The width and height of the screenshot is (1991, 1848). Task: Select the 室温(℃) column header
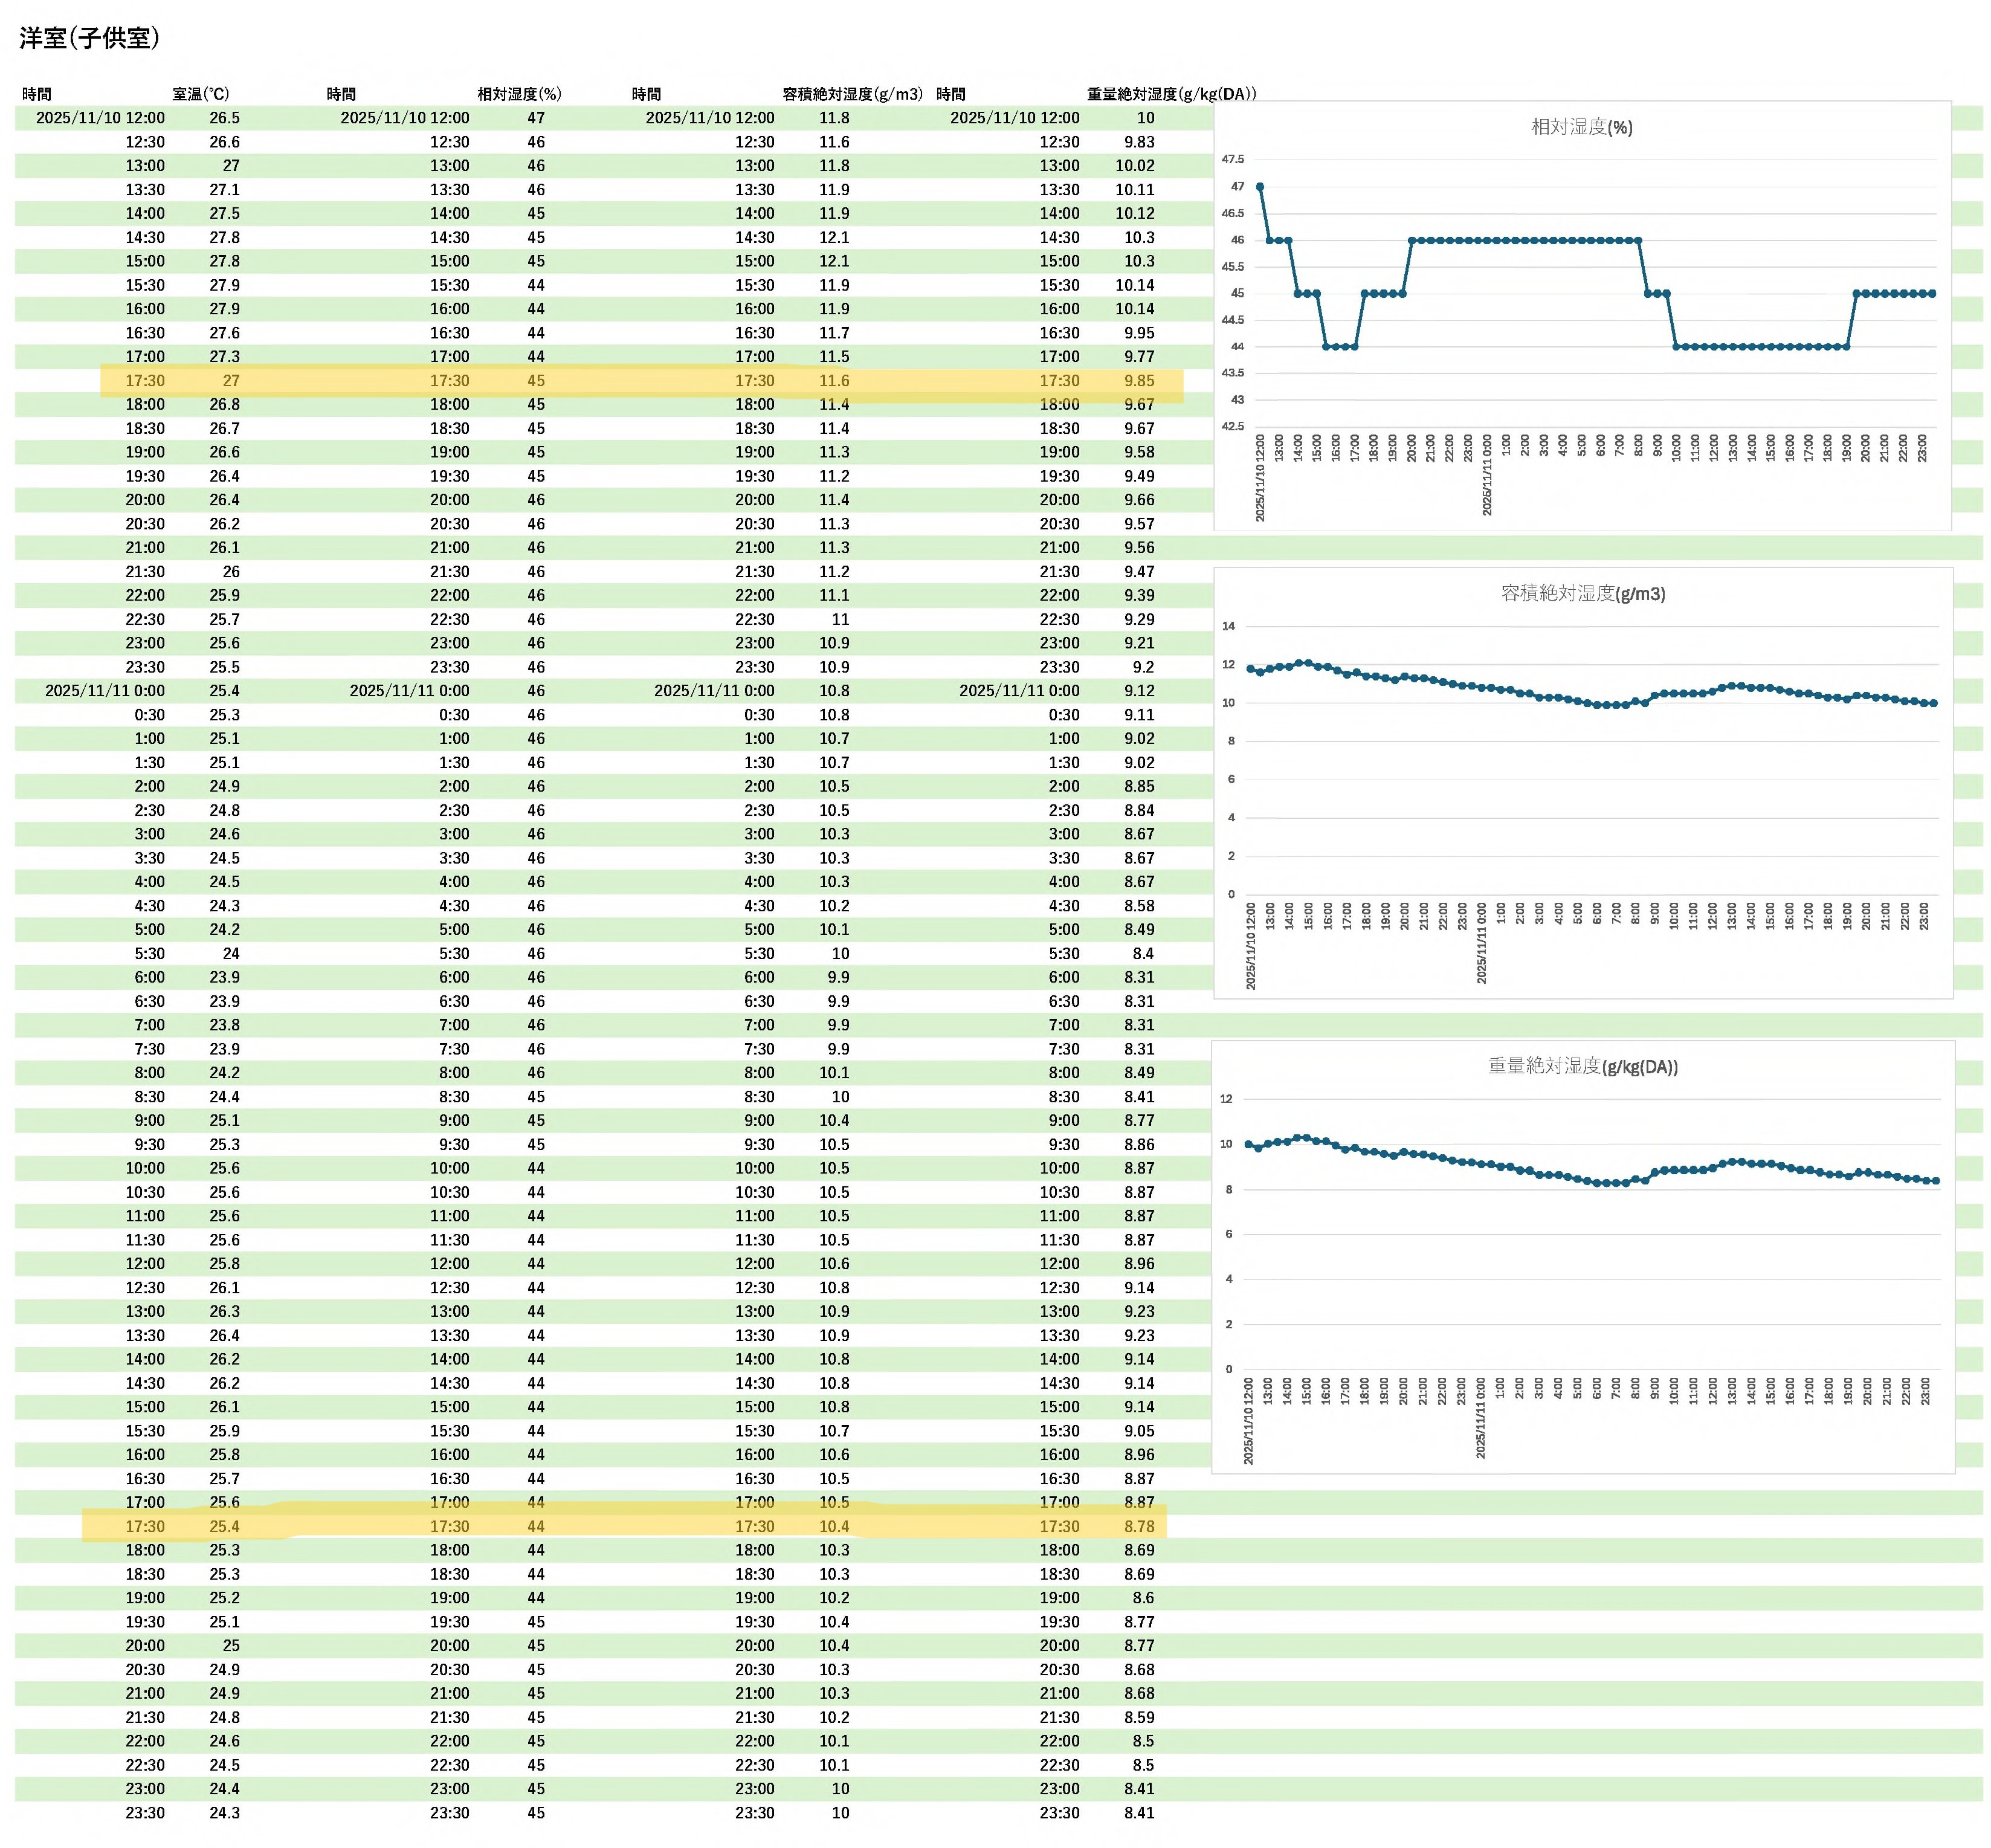tap(201, 94)
